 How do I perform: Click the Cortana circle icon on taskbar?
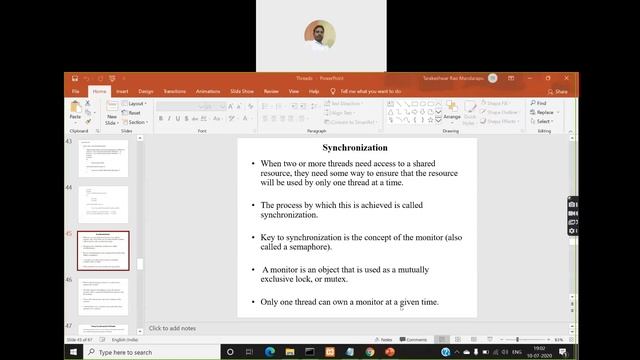230,352
